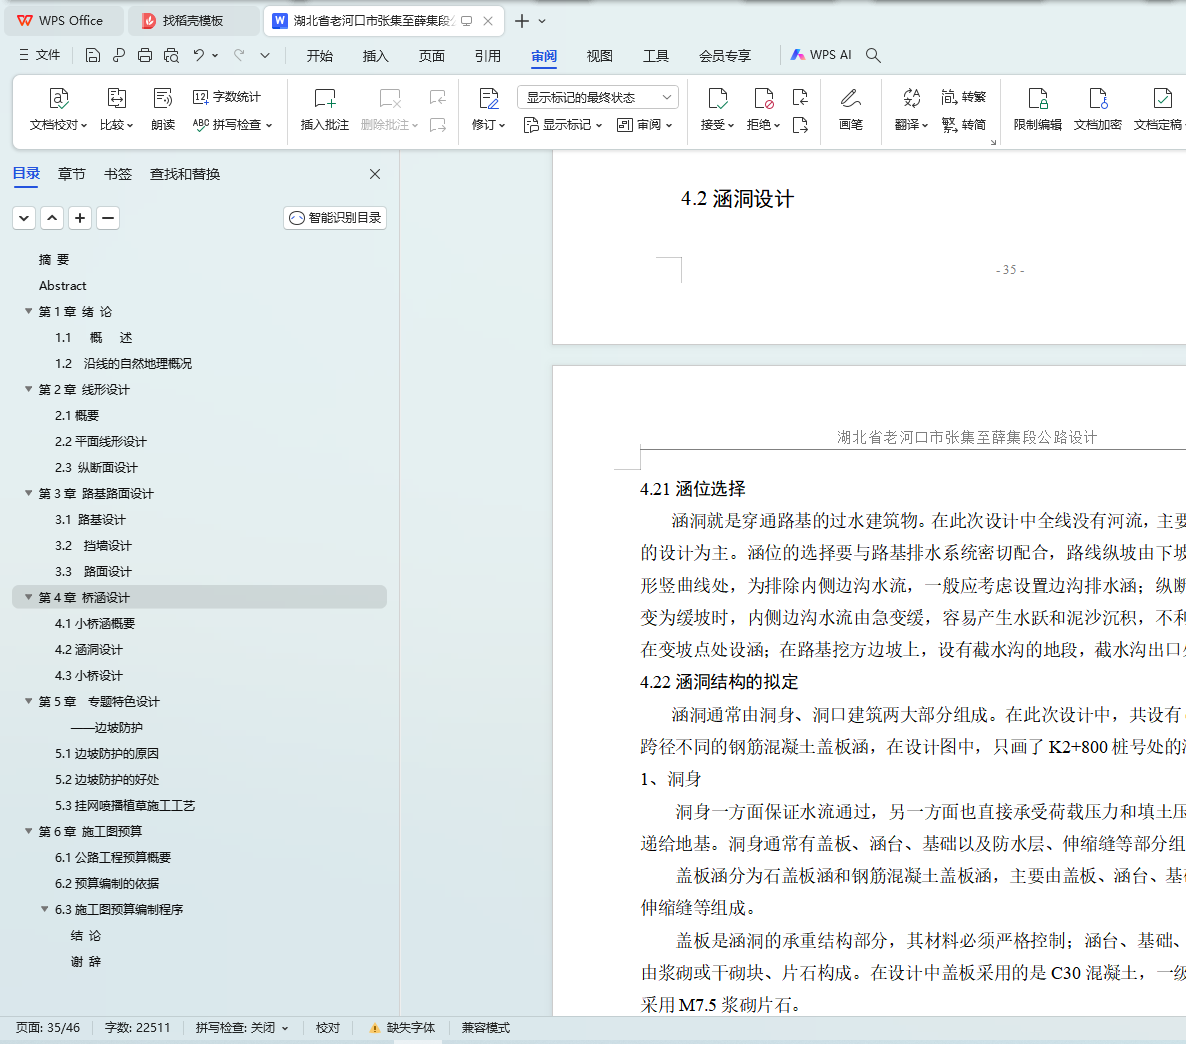Click the print icon in quick toolbar

144,55
